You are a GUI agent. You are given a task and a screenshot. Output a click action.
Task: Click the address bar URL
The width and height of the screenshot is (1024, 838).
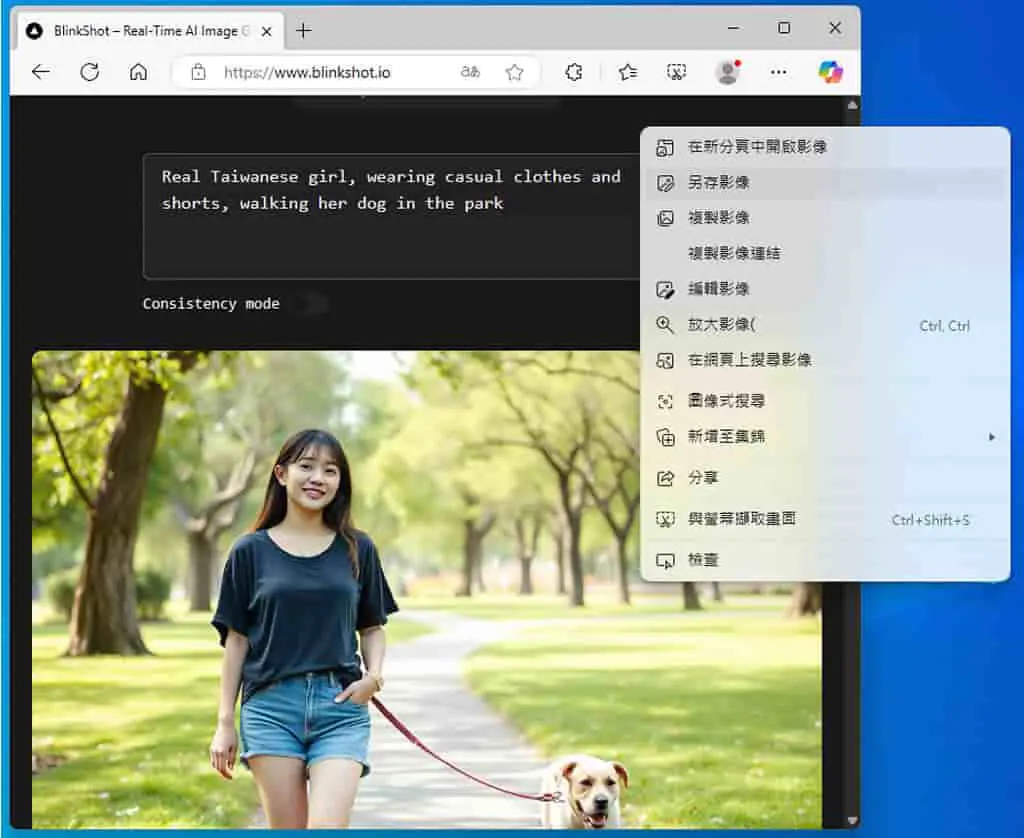tap(307, 73)
